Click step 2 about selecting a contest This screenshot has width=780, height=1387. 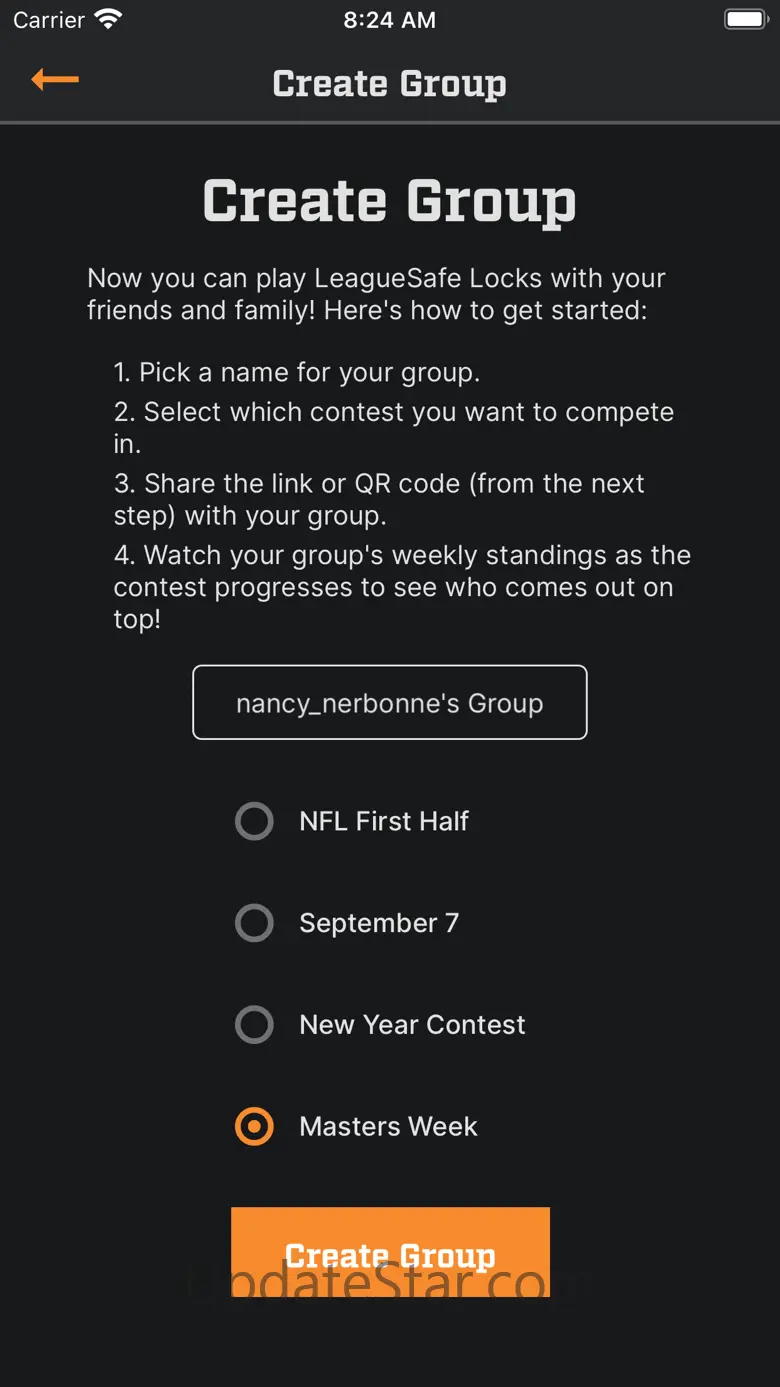coord(394,427)
